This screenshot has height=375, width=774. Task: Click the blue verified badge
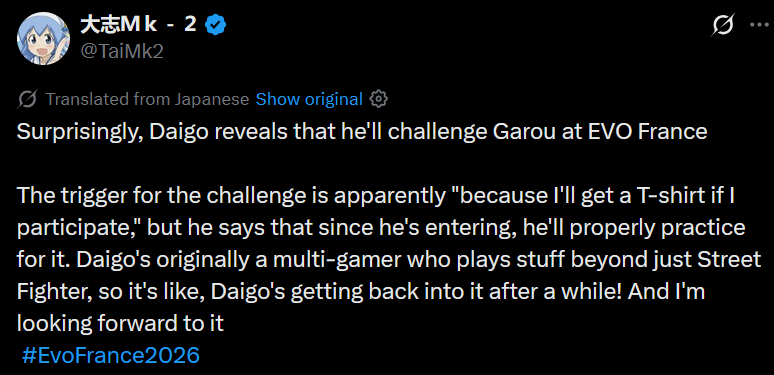click(x=216, y=24)
